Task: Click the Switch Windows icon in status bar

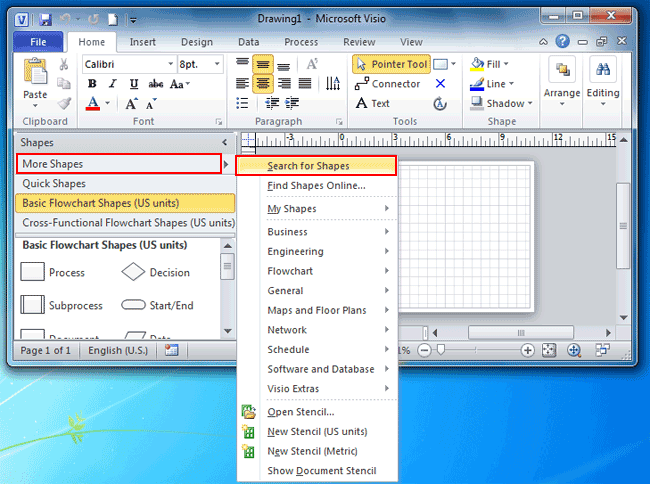Action: [x=602, y=350]
